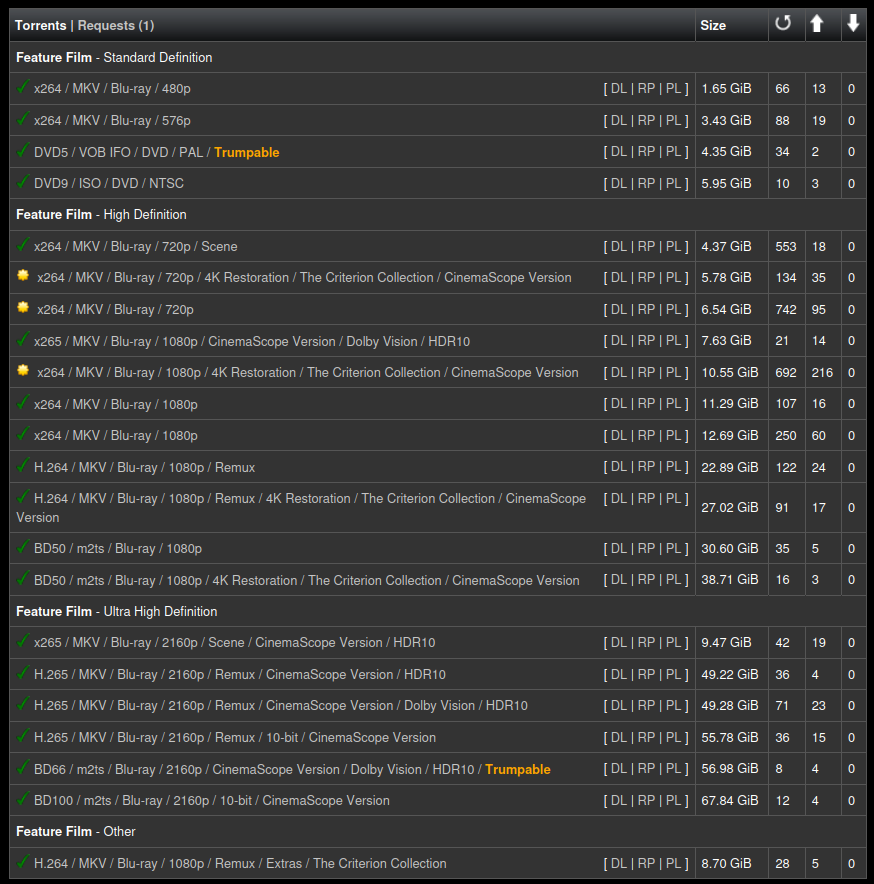
Task: Click the gold star on the 6.54 GiB torrent
Action: click(x=23, y=307)
